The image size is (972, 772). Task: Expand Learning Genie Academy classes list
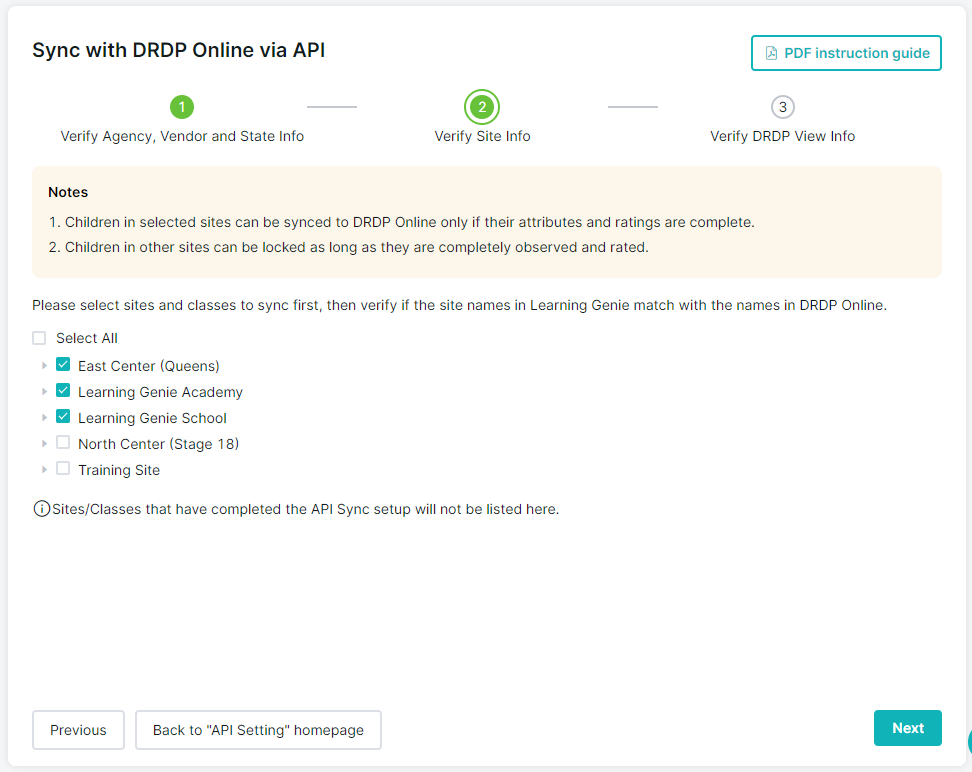click(44, 392)
